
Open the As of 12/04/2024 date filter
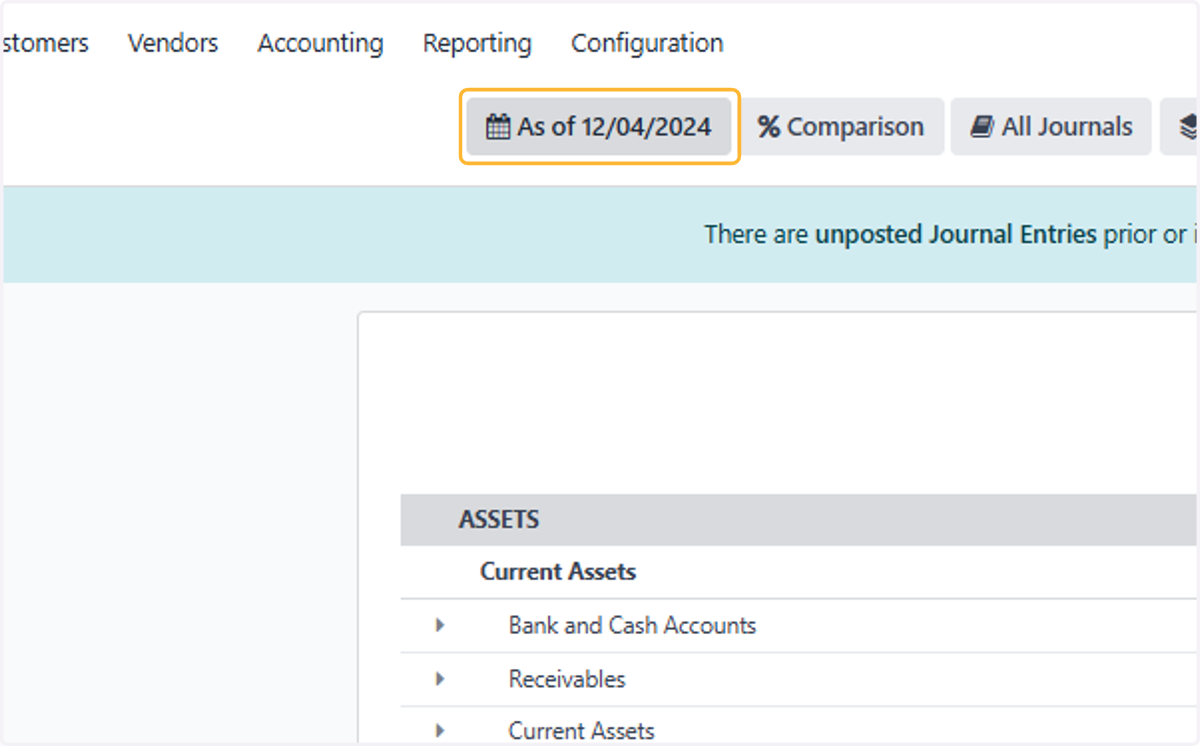(599, 127)
